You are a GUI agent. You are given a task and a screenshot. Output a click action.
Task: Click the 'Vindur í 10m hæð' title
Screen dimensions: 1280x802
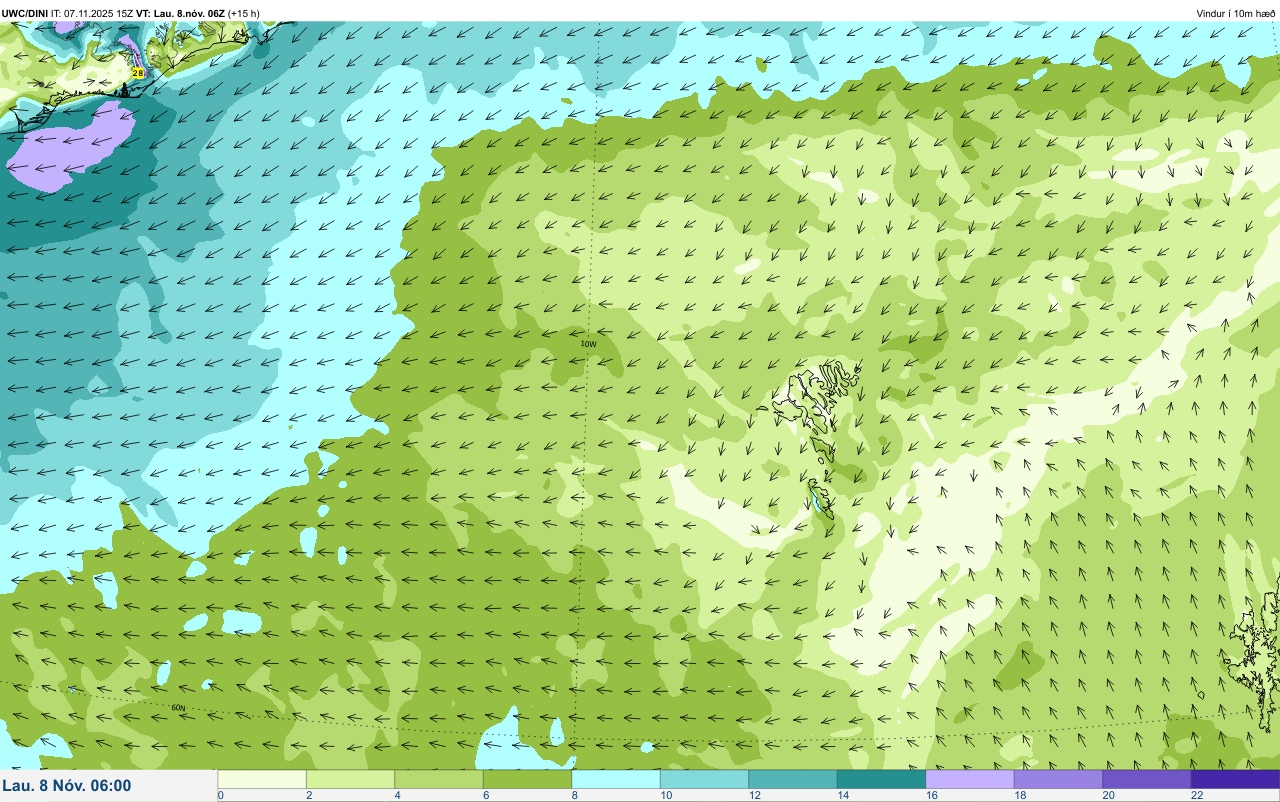click(x=1235, y=13)
